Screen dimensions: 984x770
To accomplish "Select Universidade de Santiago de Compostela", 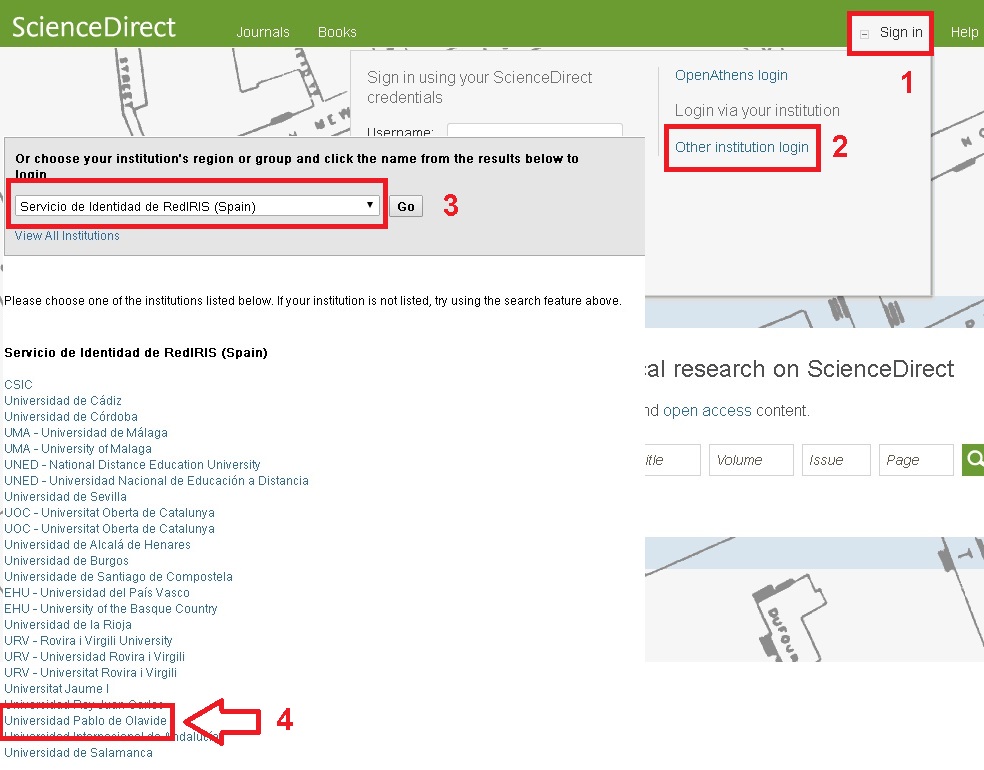I will coord(119,577).
